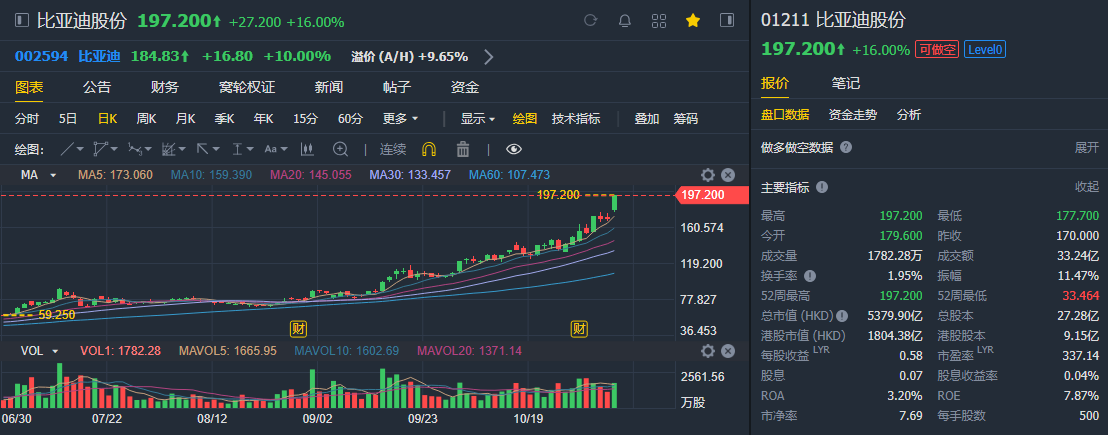The width and height of the screenshot is (1108, 435).
Task: Open price alert bell
Action: click(625, 20)
